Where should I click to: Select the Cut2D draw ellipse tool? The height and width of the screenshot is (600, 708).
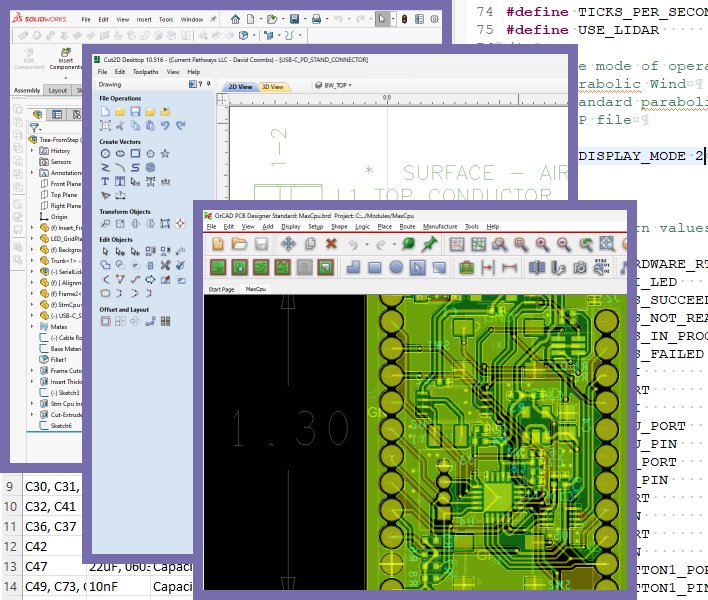tap(120, 153)
